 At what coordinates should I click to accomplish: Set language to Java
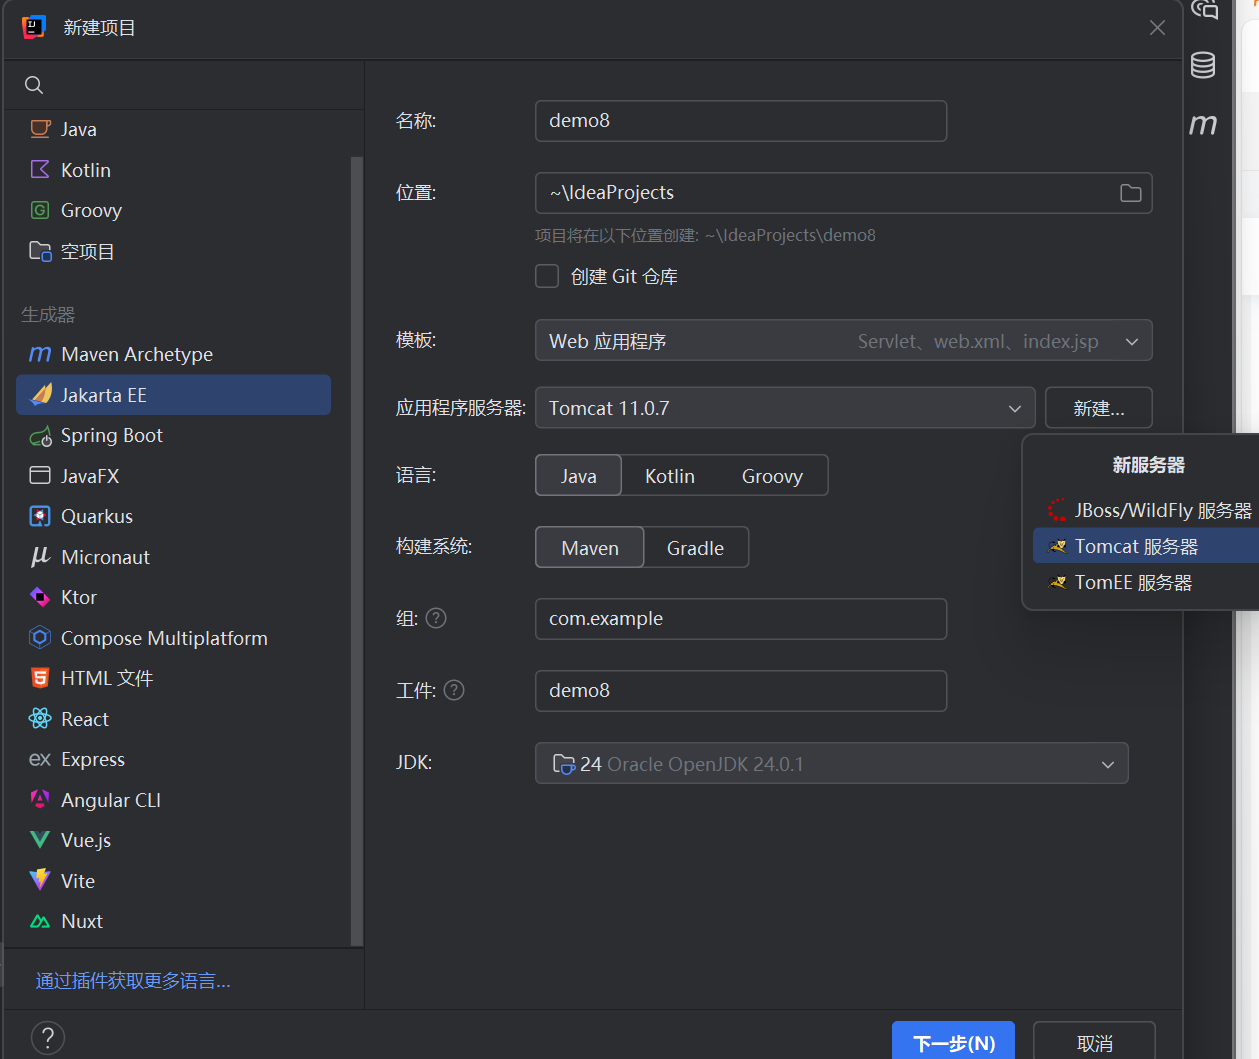(x=579, y=476)
